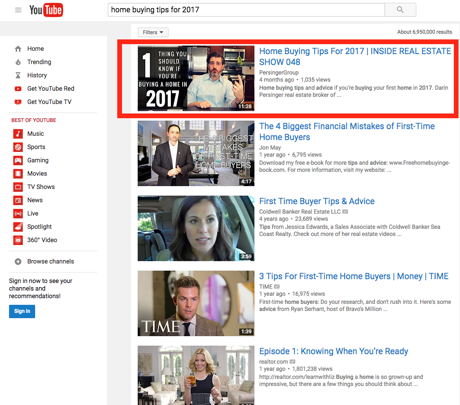Click the News icon
Viewport: 460px width, 405px height.
pos(18,200)
